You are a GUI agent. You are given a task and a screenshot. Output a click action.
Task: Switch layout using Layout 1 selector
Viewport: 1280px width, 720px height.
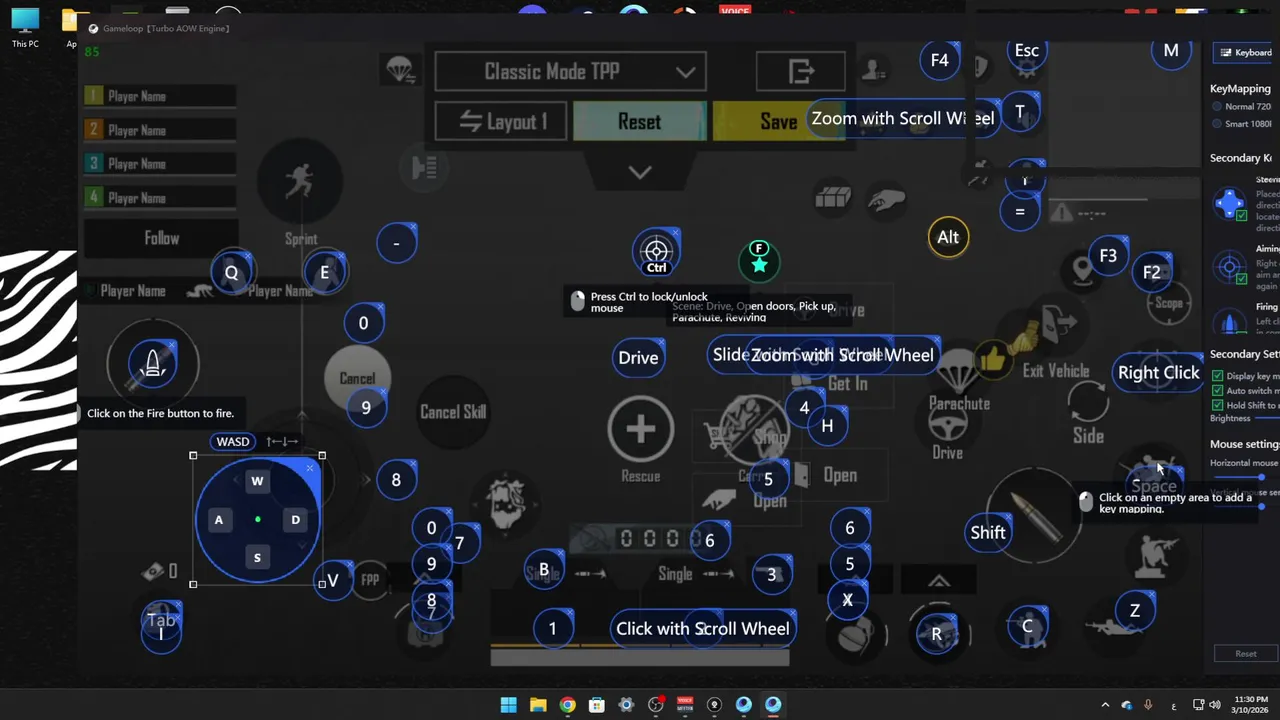click(501, 122)
